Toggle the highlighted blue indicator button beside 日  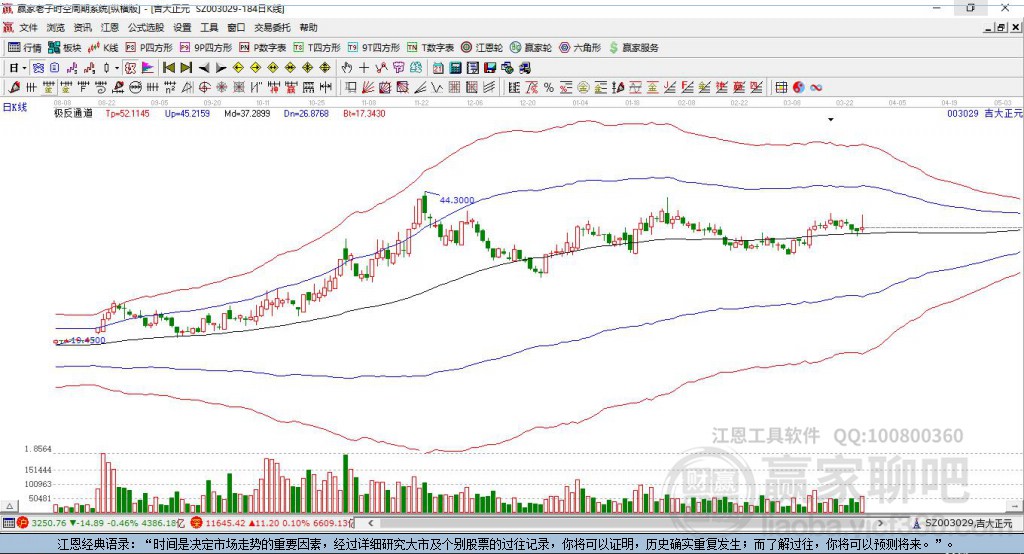[x=38, y=68]
